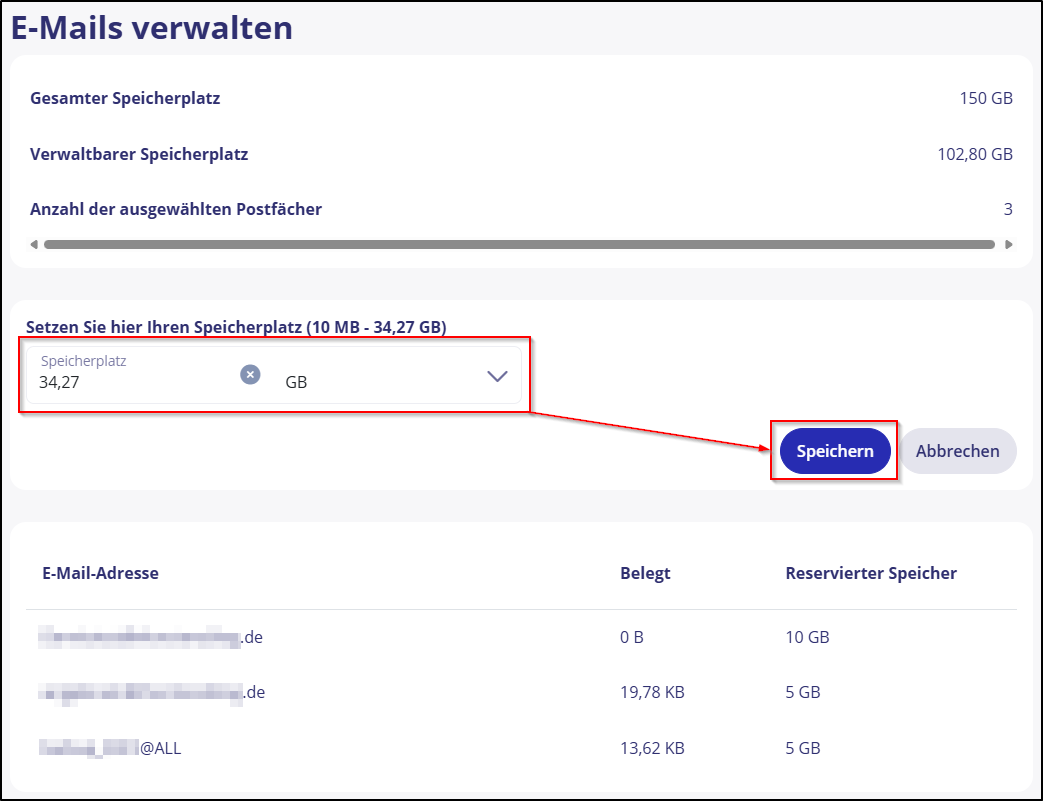This screenshot has height=801, width=1043.
Task: Clear the Speicherplatz field with the x icon
Action: coord(250,374)
